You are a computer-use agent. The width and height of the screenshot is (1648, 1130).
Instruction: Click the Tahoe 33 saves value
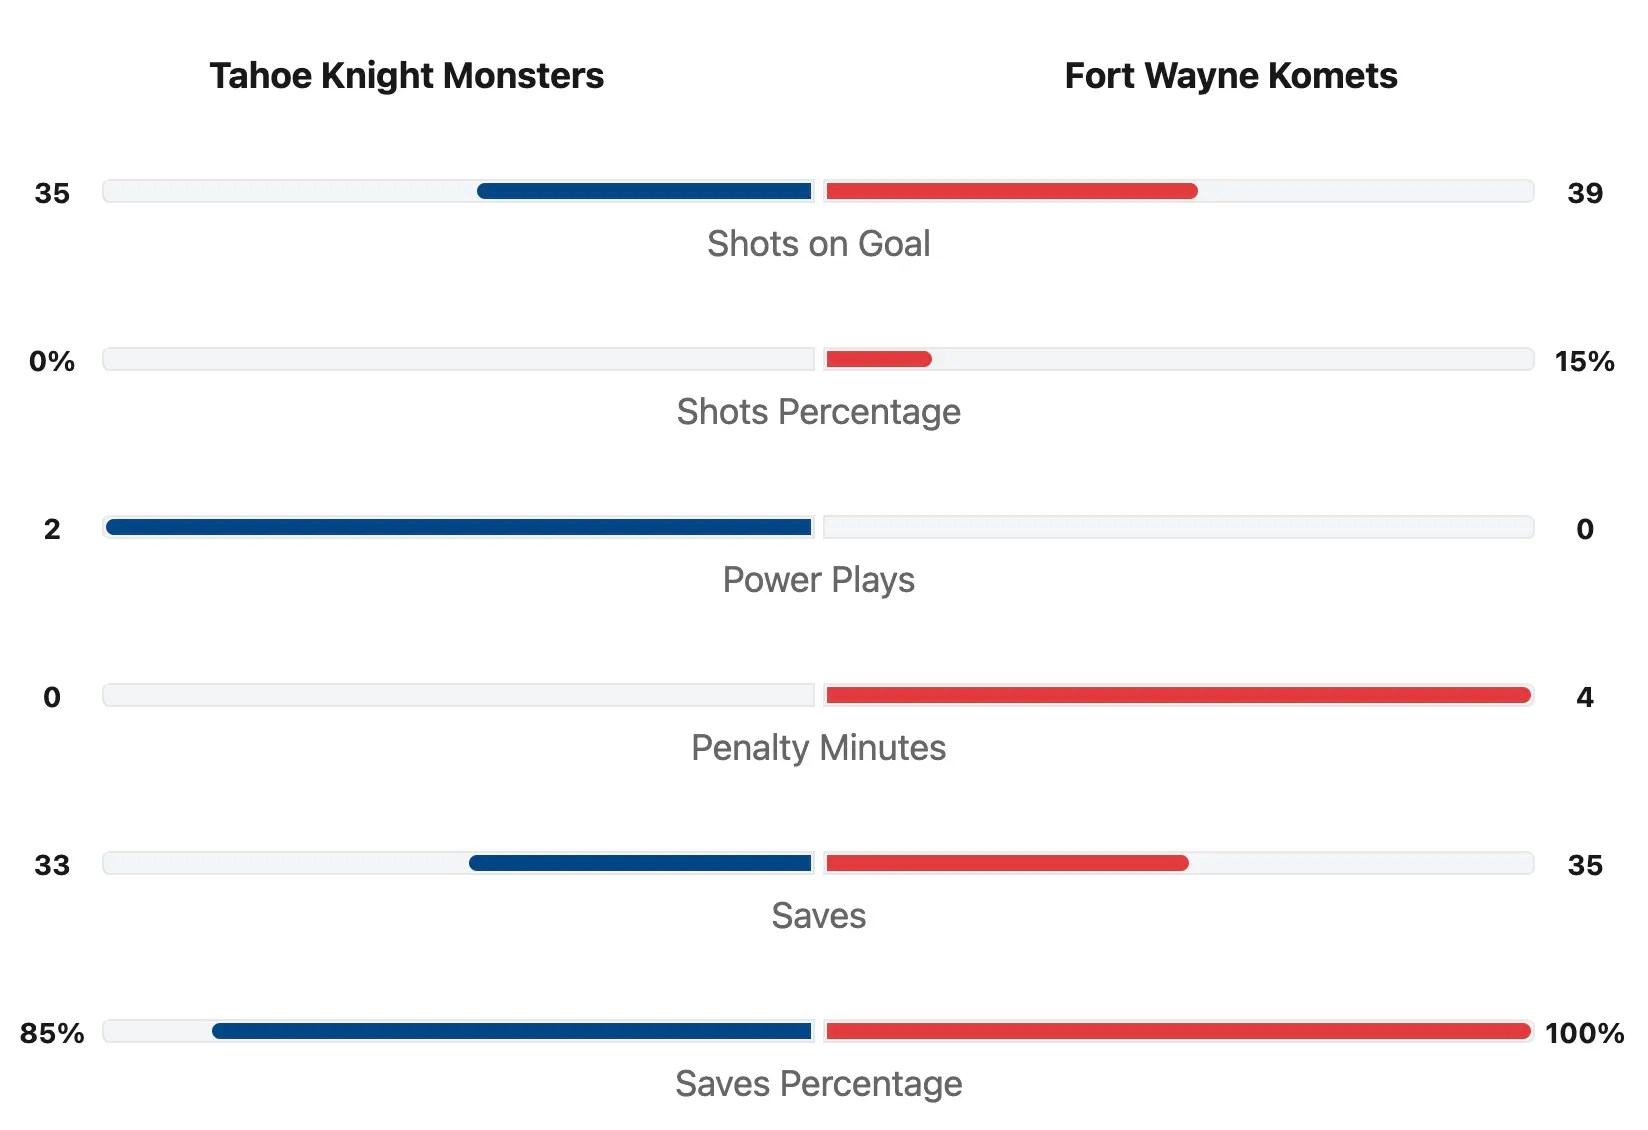[52, 865]
